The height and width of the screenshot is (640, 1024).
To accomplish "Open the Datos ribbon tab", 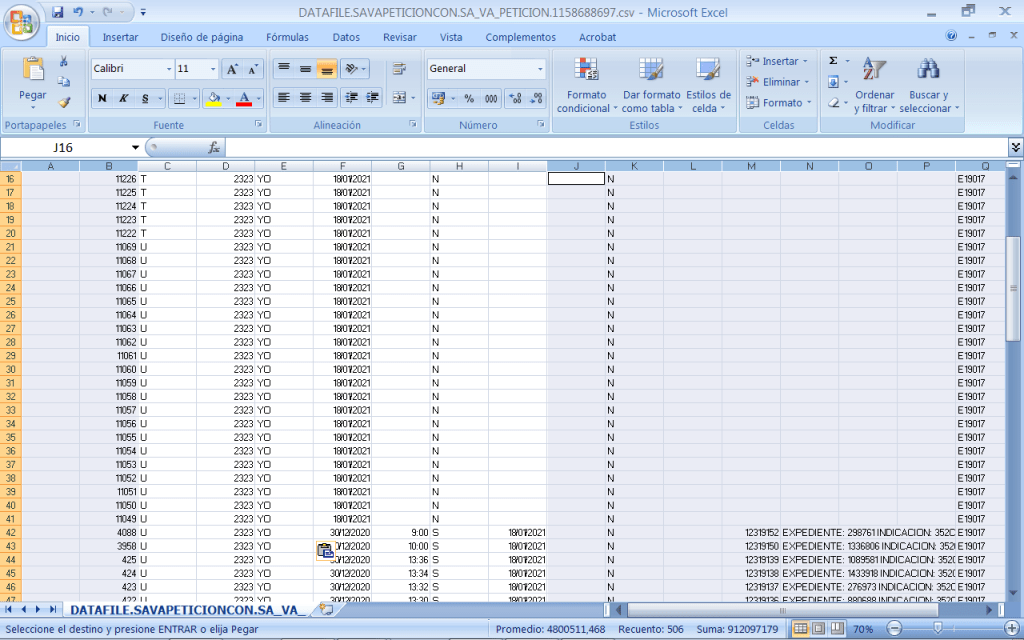I will pos(346,37).
